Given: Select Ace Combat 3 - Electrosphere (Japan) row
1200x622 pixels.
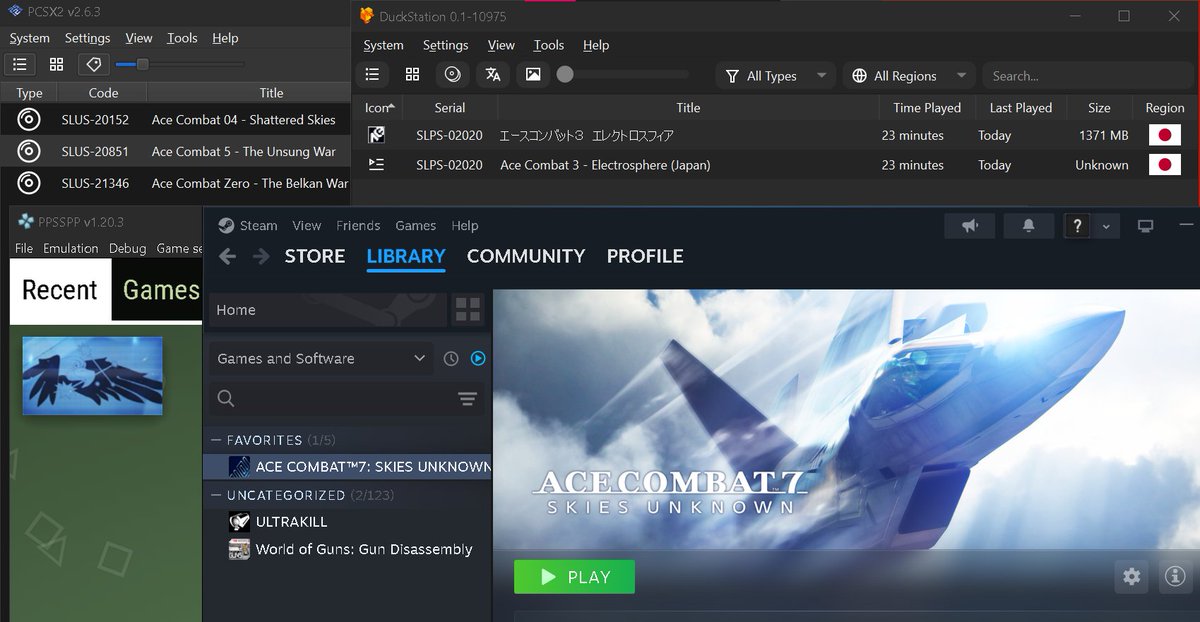Looking at the screenshot, I should point(776,165).
